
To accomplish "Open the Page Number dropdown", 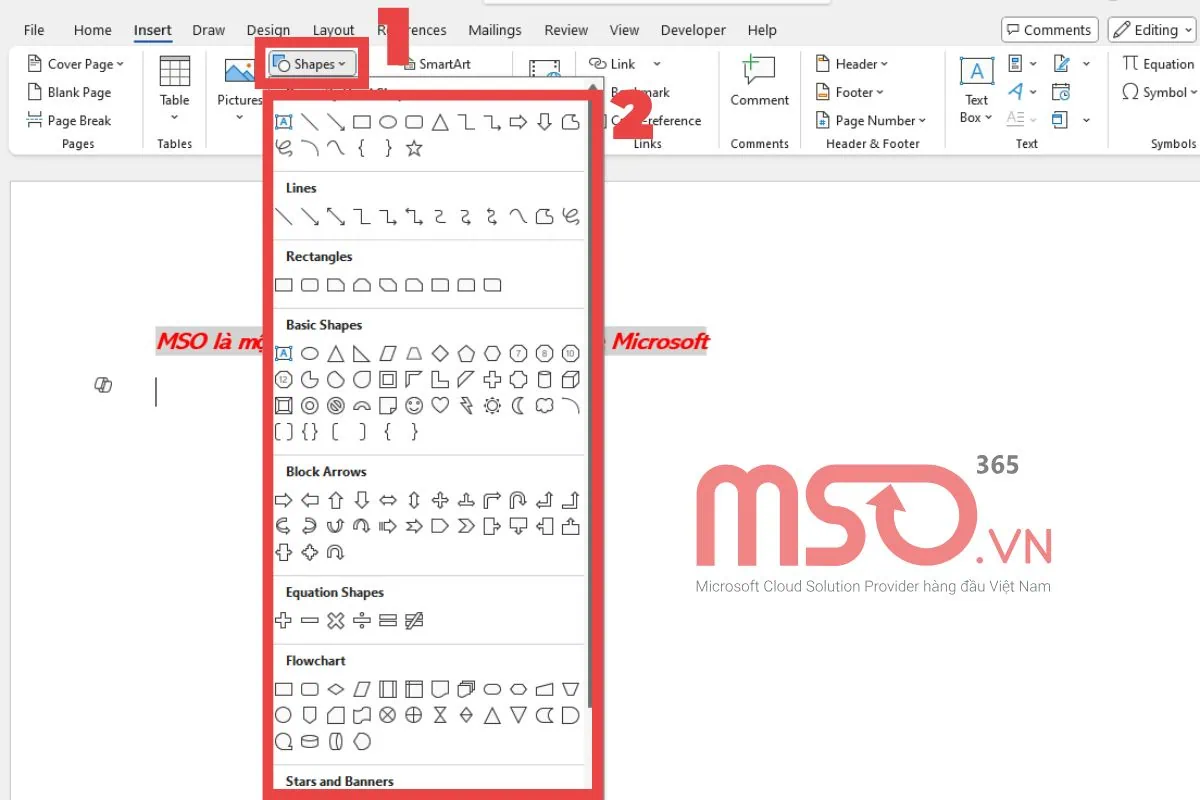I will [x=872, y=120].
